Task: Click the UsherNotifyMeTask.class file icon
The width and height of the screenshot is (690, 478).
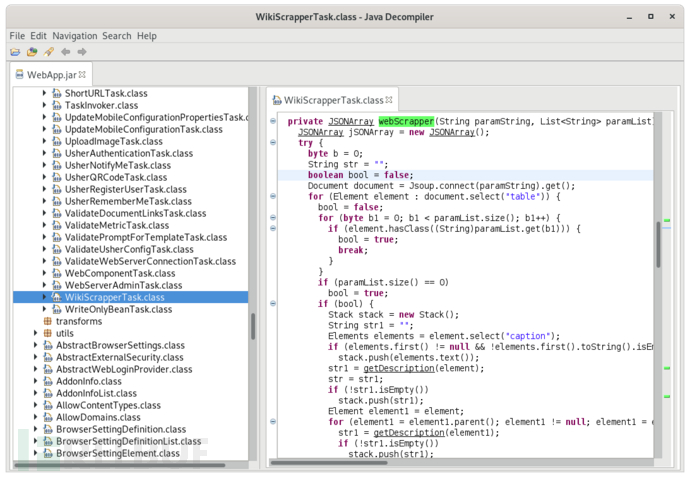Action: (56, 165)
